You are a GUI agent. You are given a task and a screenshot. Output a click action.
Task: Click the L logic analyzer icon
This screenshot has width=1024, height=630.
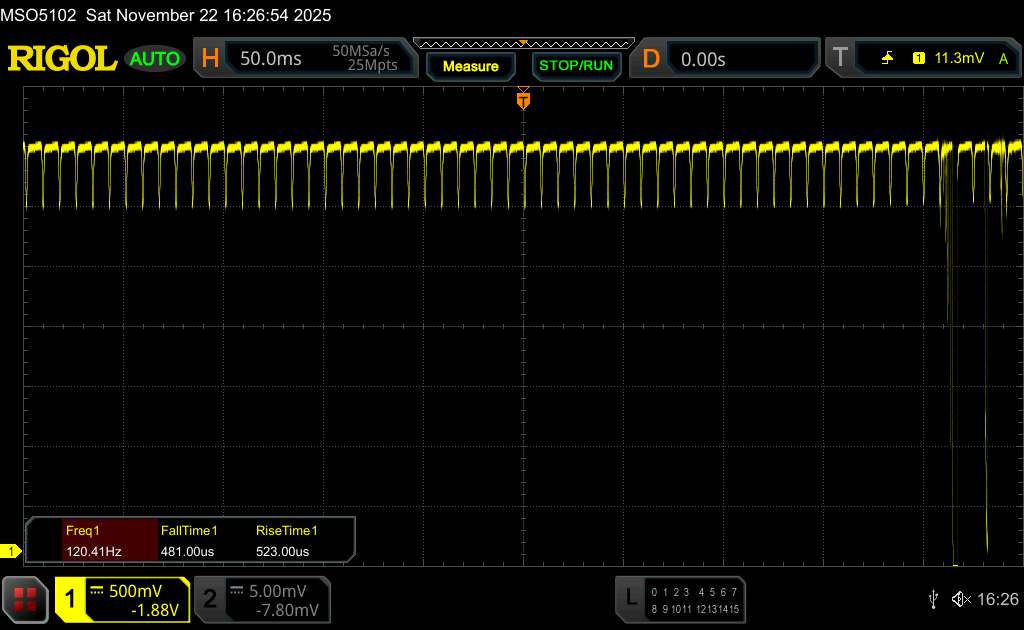click(630, 599)
